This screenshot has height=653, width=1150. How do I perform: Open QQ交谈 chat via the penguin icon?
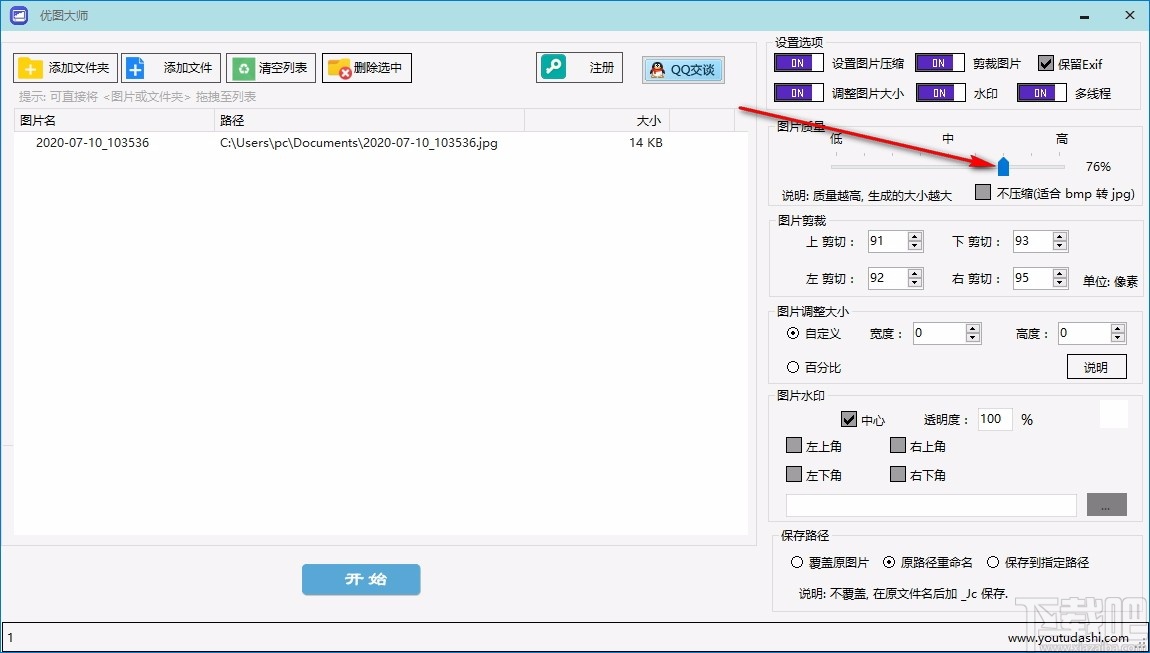click(657, 70)
